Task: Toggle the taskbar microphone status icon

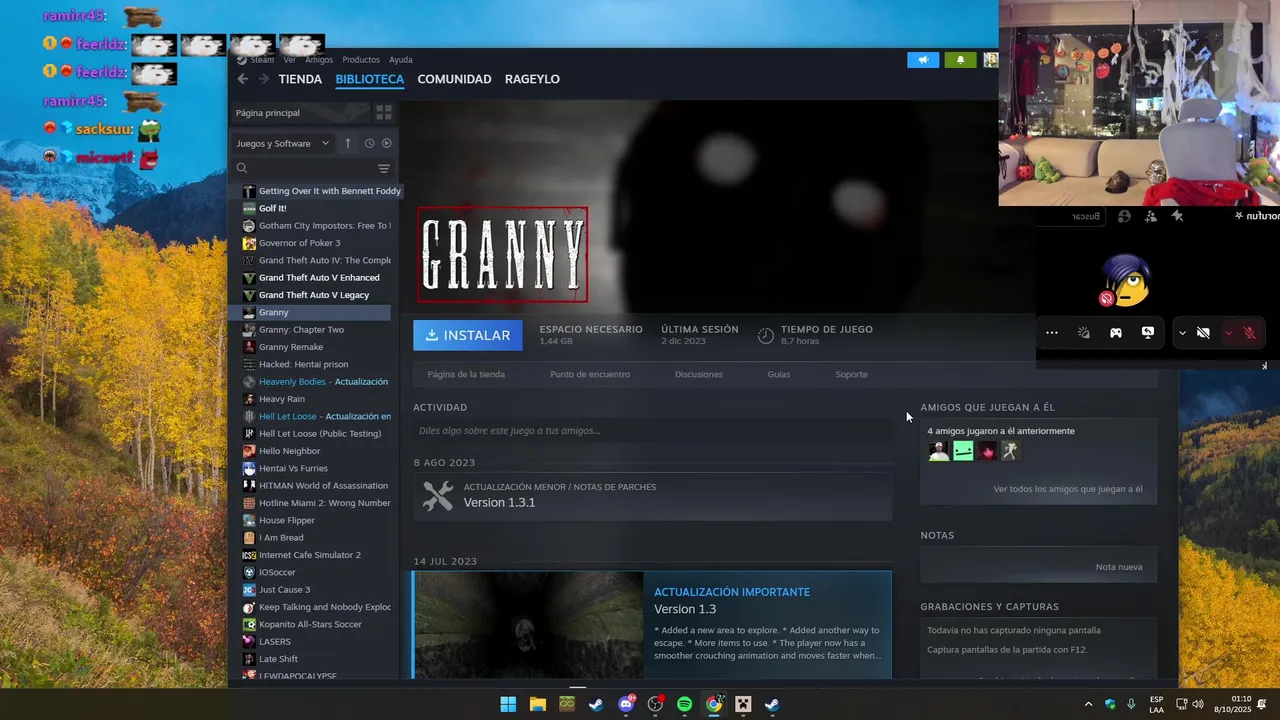Action: click(x=1131, y=704)
